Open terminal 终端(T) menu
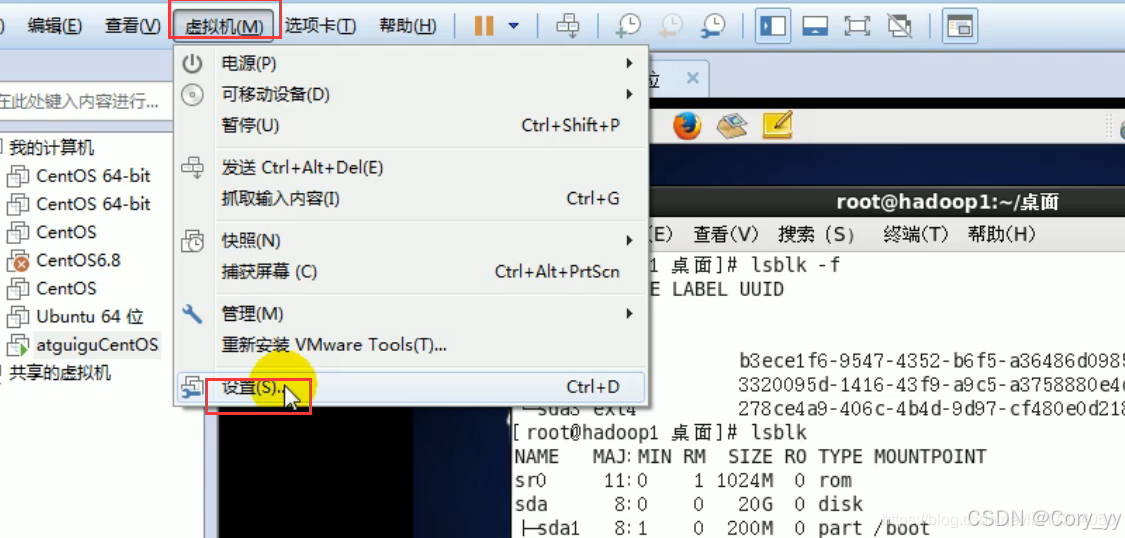Viewport: 1125px width, 538px height. click(916, 235)
